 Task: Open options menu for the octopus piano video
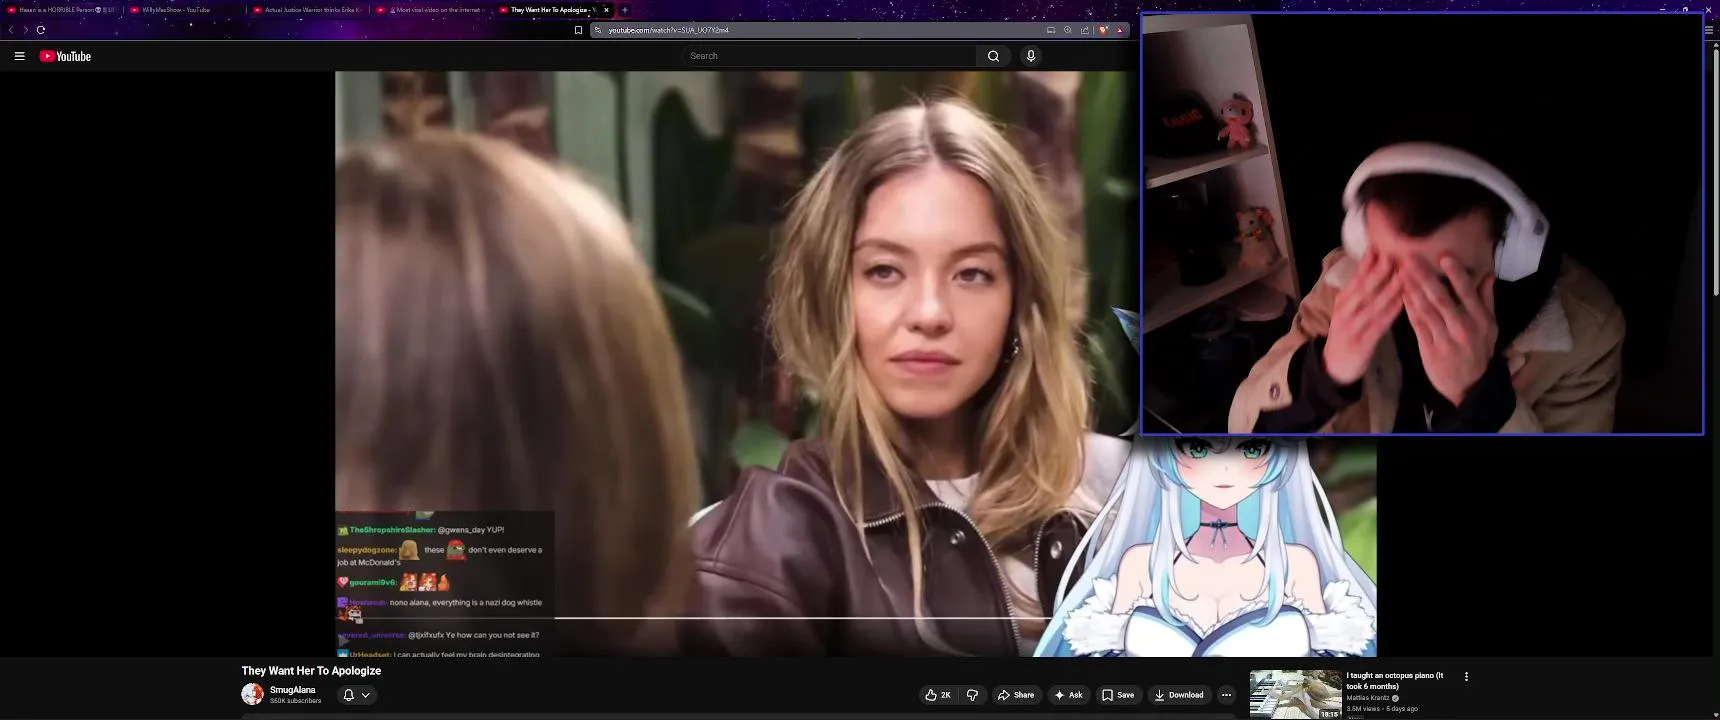tap(1467, 677)
